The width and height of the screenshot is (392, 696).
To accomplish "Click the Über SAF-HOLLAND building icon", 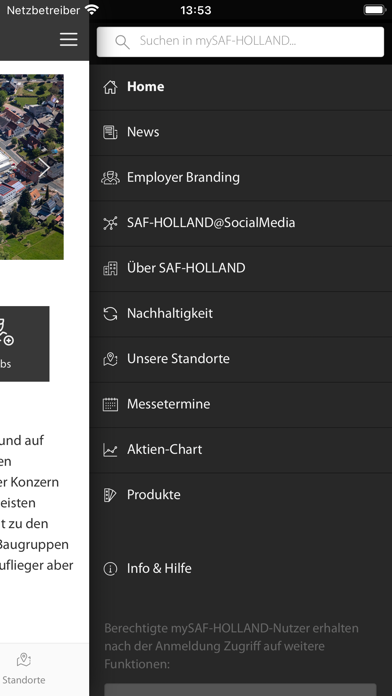I will (x=110, y=268).
